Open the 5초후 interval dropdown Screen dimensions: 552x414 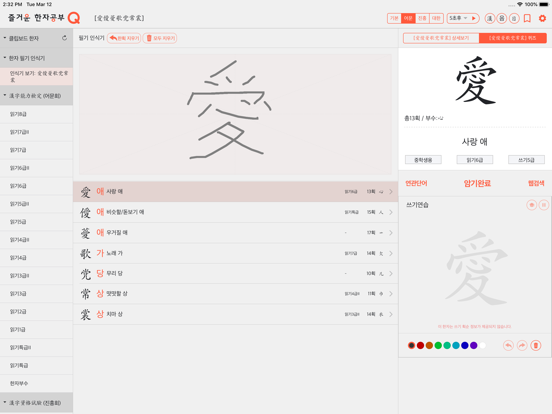pyautogui.click(x=458, y=18)
